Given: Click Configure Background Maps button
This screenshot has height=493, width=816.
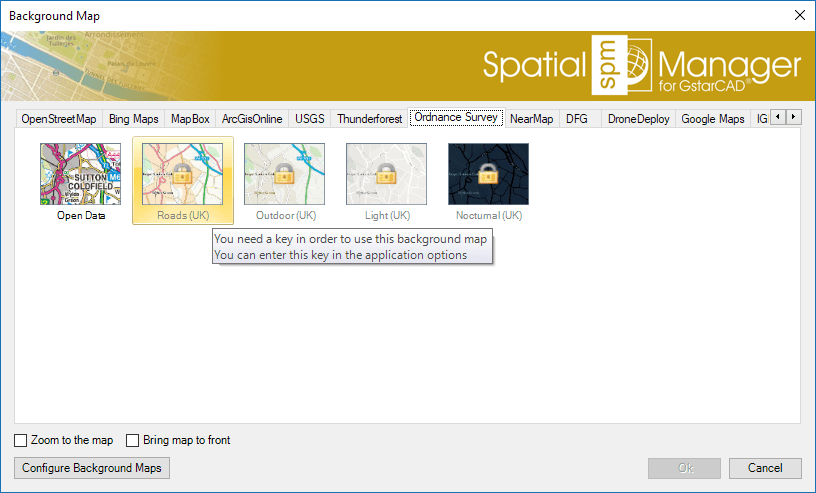Looking at the screenshot, I should 91,468.
